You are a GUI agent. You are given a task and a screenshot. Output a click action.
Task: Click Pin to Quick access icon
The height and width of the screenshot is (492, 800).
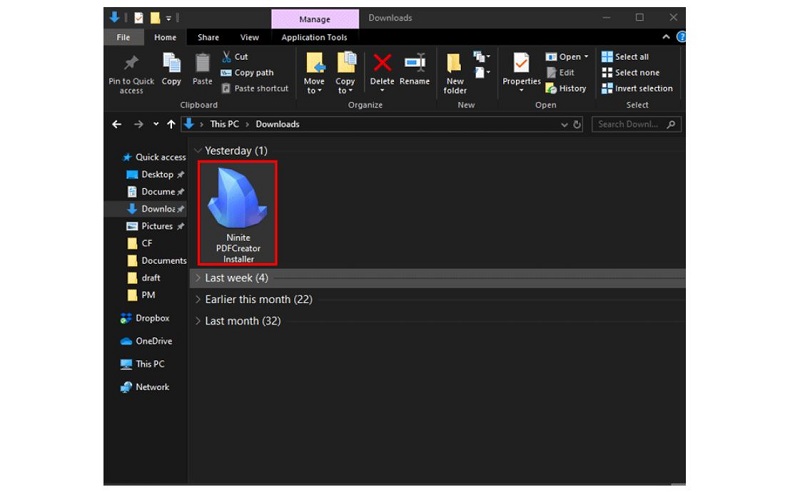tap(131, 63)
